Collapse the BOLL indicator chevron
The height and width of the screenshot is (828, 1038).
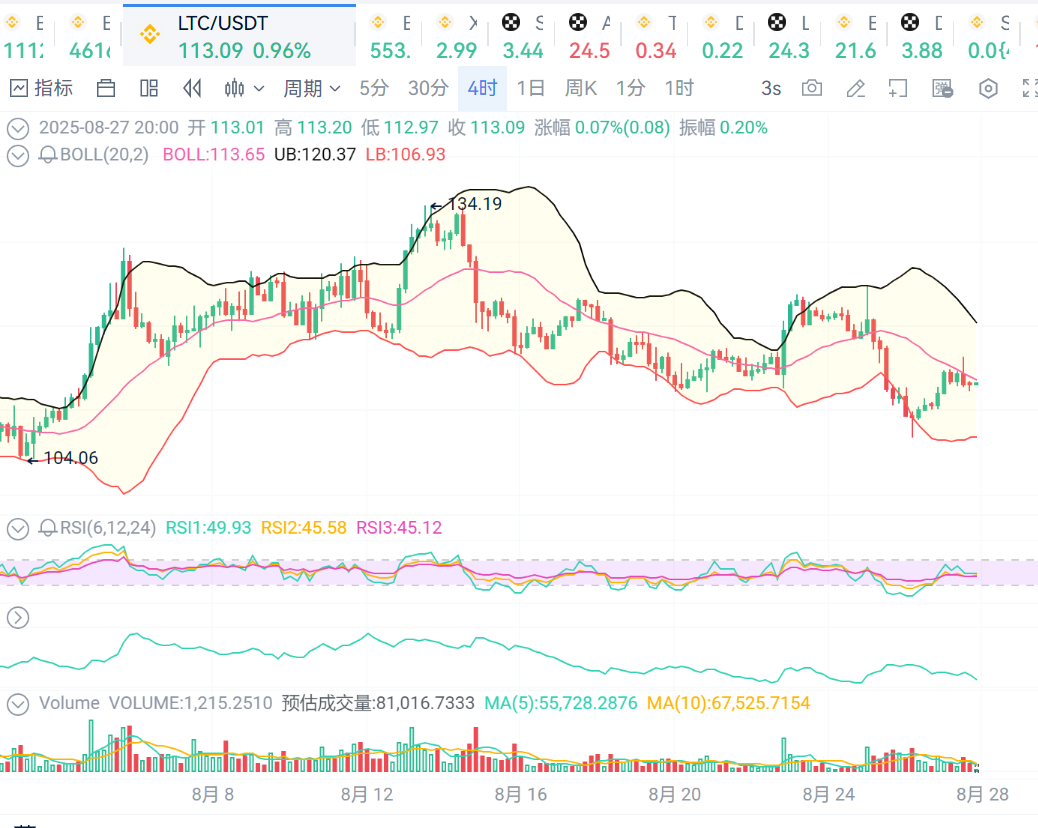click(x=18, y=156)
